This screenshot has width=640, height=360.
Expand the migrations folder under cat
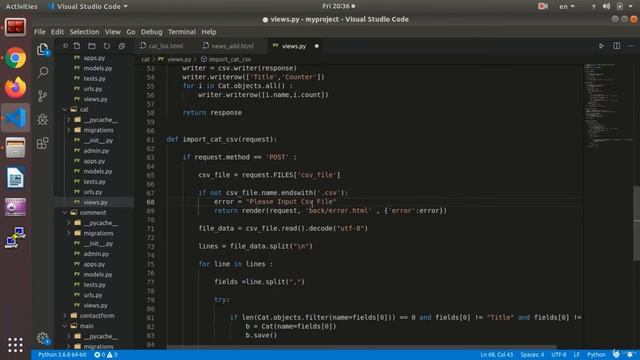[69, 130]
